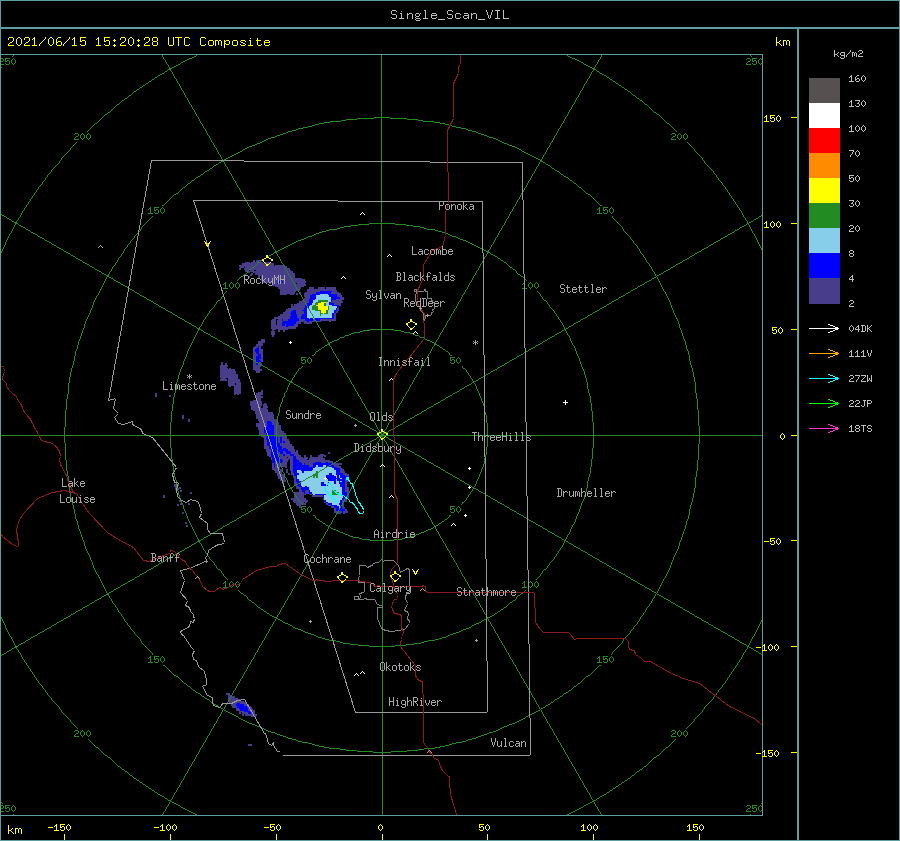Click the ThreeHills label

click(501, 437)
